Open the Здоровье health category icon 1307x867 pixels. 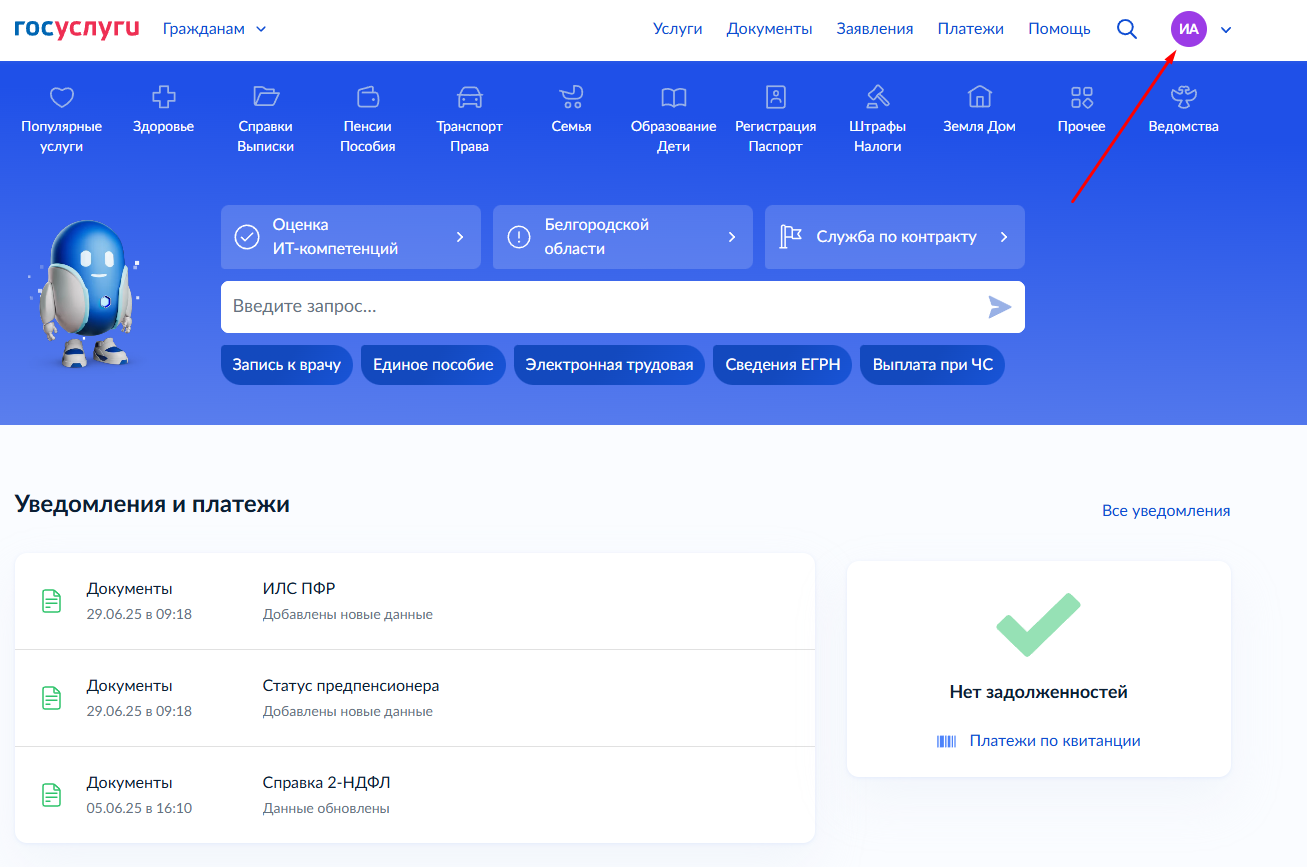pyautogui.click(x=163, y=97)
